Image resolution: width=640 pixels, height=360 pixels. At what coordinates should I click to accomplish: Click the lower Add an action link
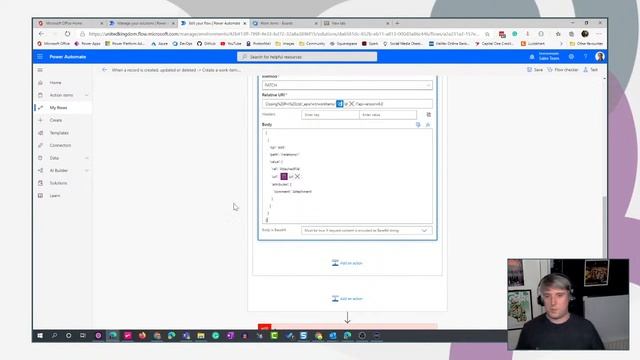click(x=347, y=299)
